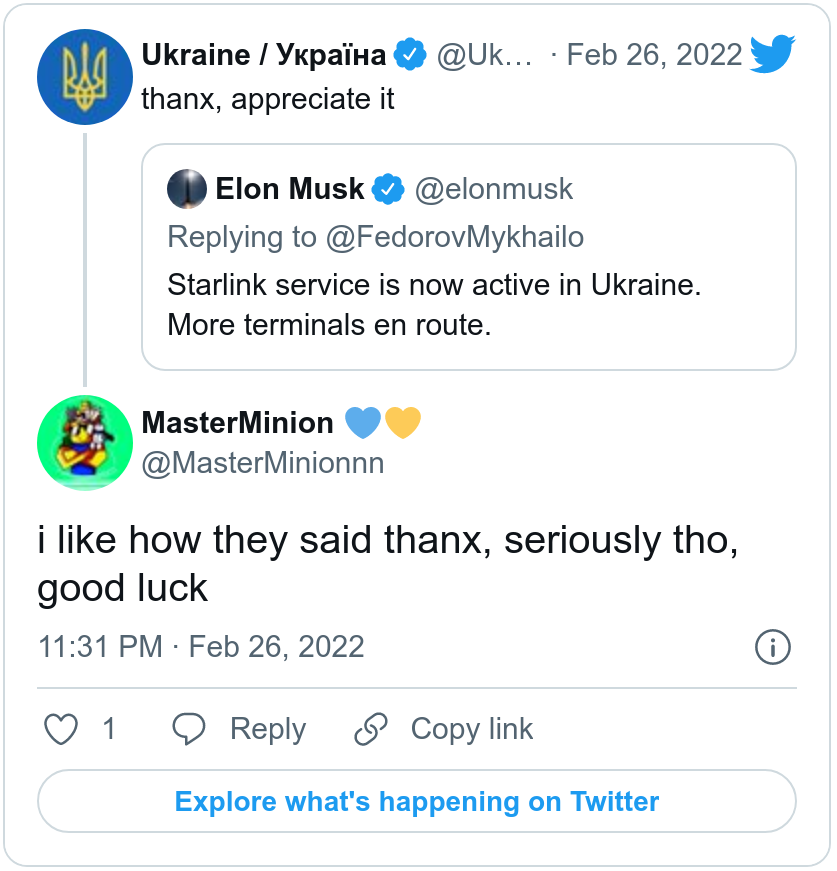Click the Feb 26, 2022 date in header

click(654, 55)
